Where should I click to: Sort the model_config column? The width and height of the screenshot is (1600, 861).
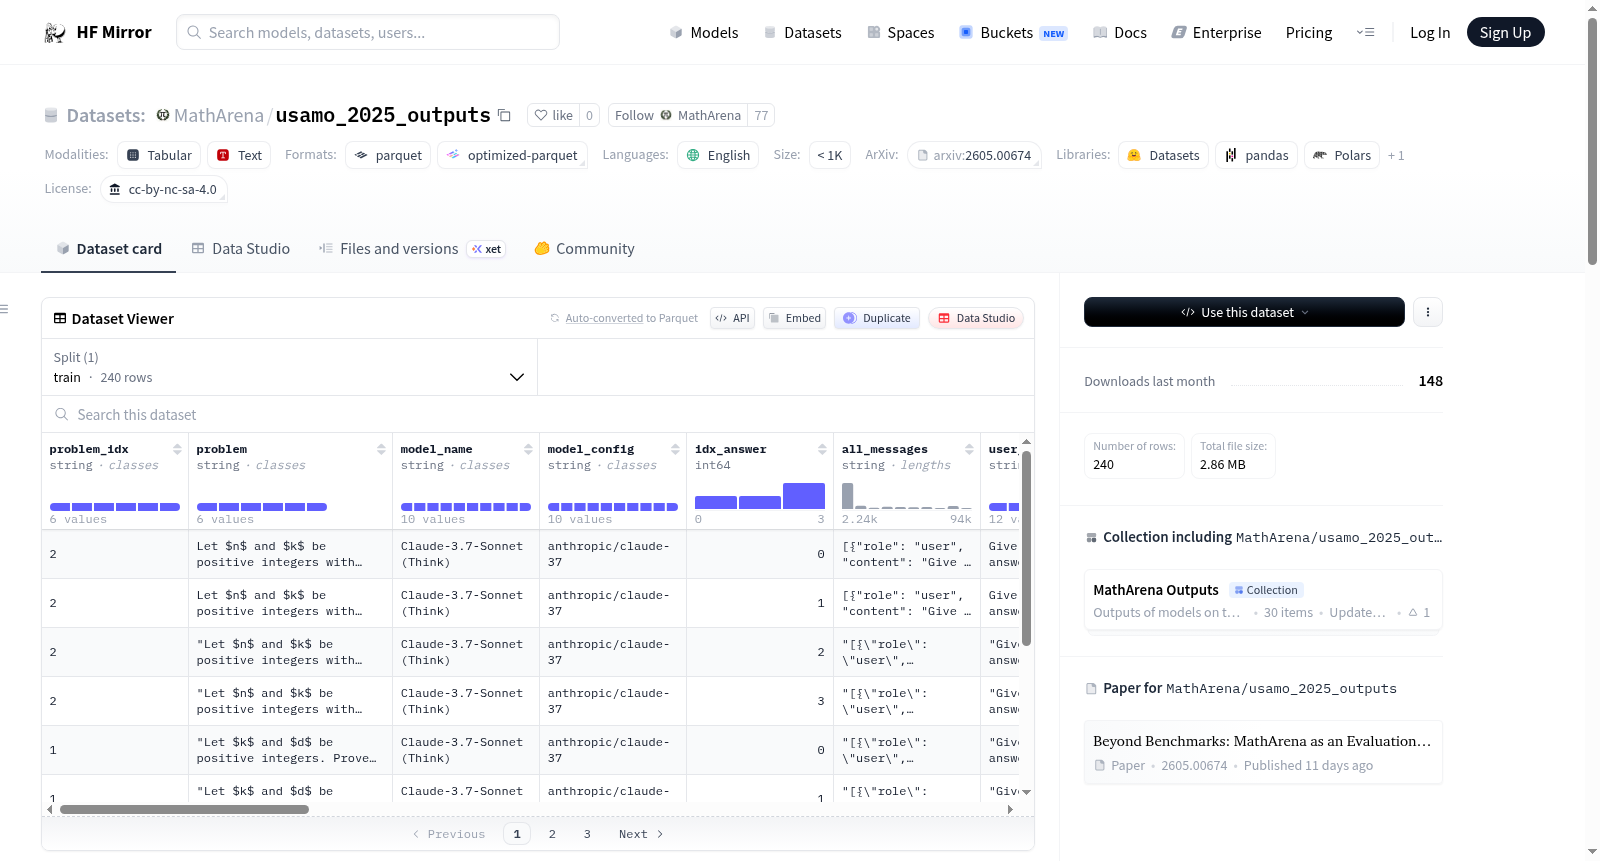(675, 449)
